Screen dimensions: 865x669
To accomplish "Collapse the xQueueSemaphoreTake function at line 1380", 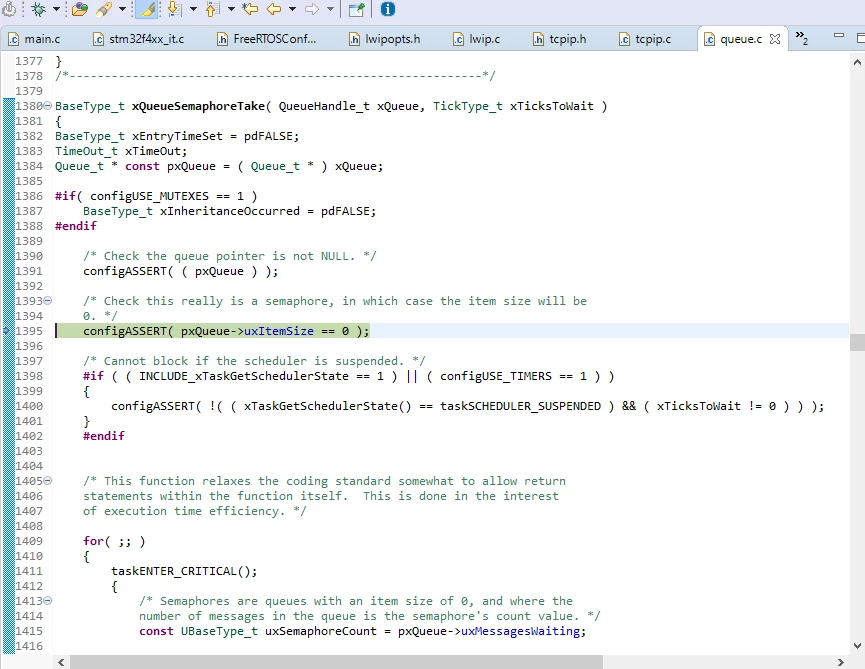I will (47, 105).
